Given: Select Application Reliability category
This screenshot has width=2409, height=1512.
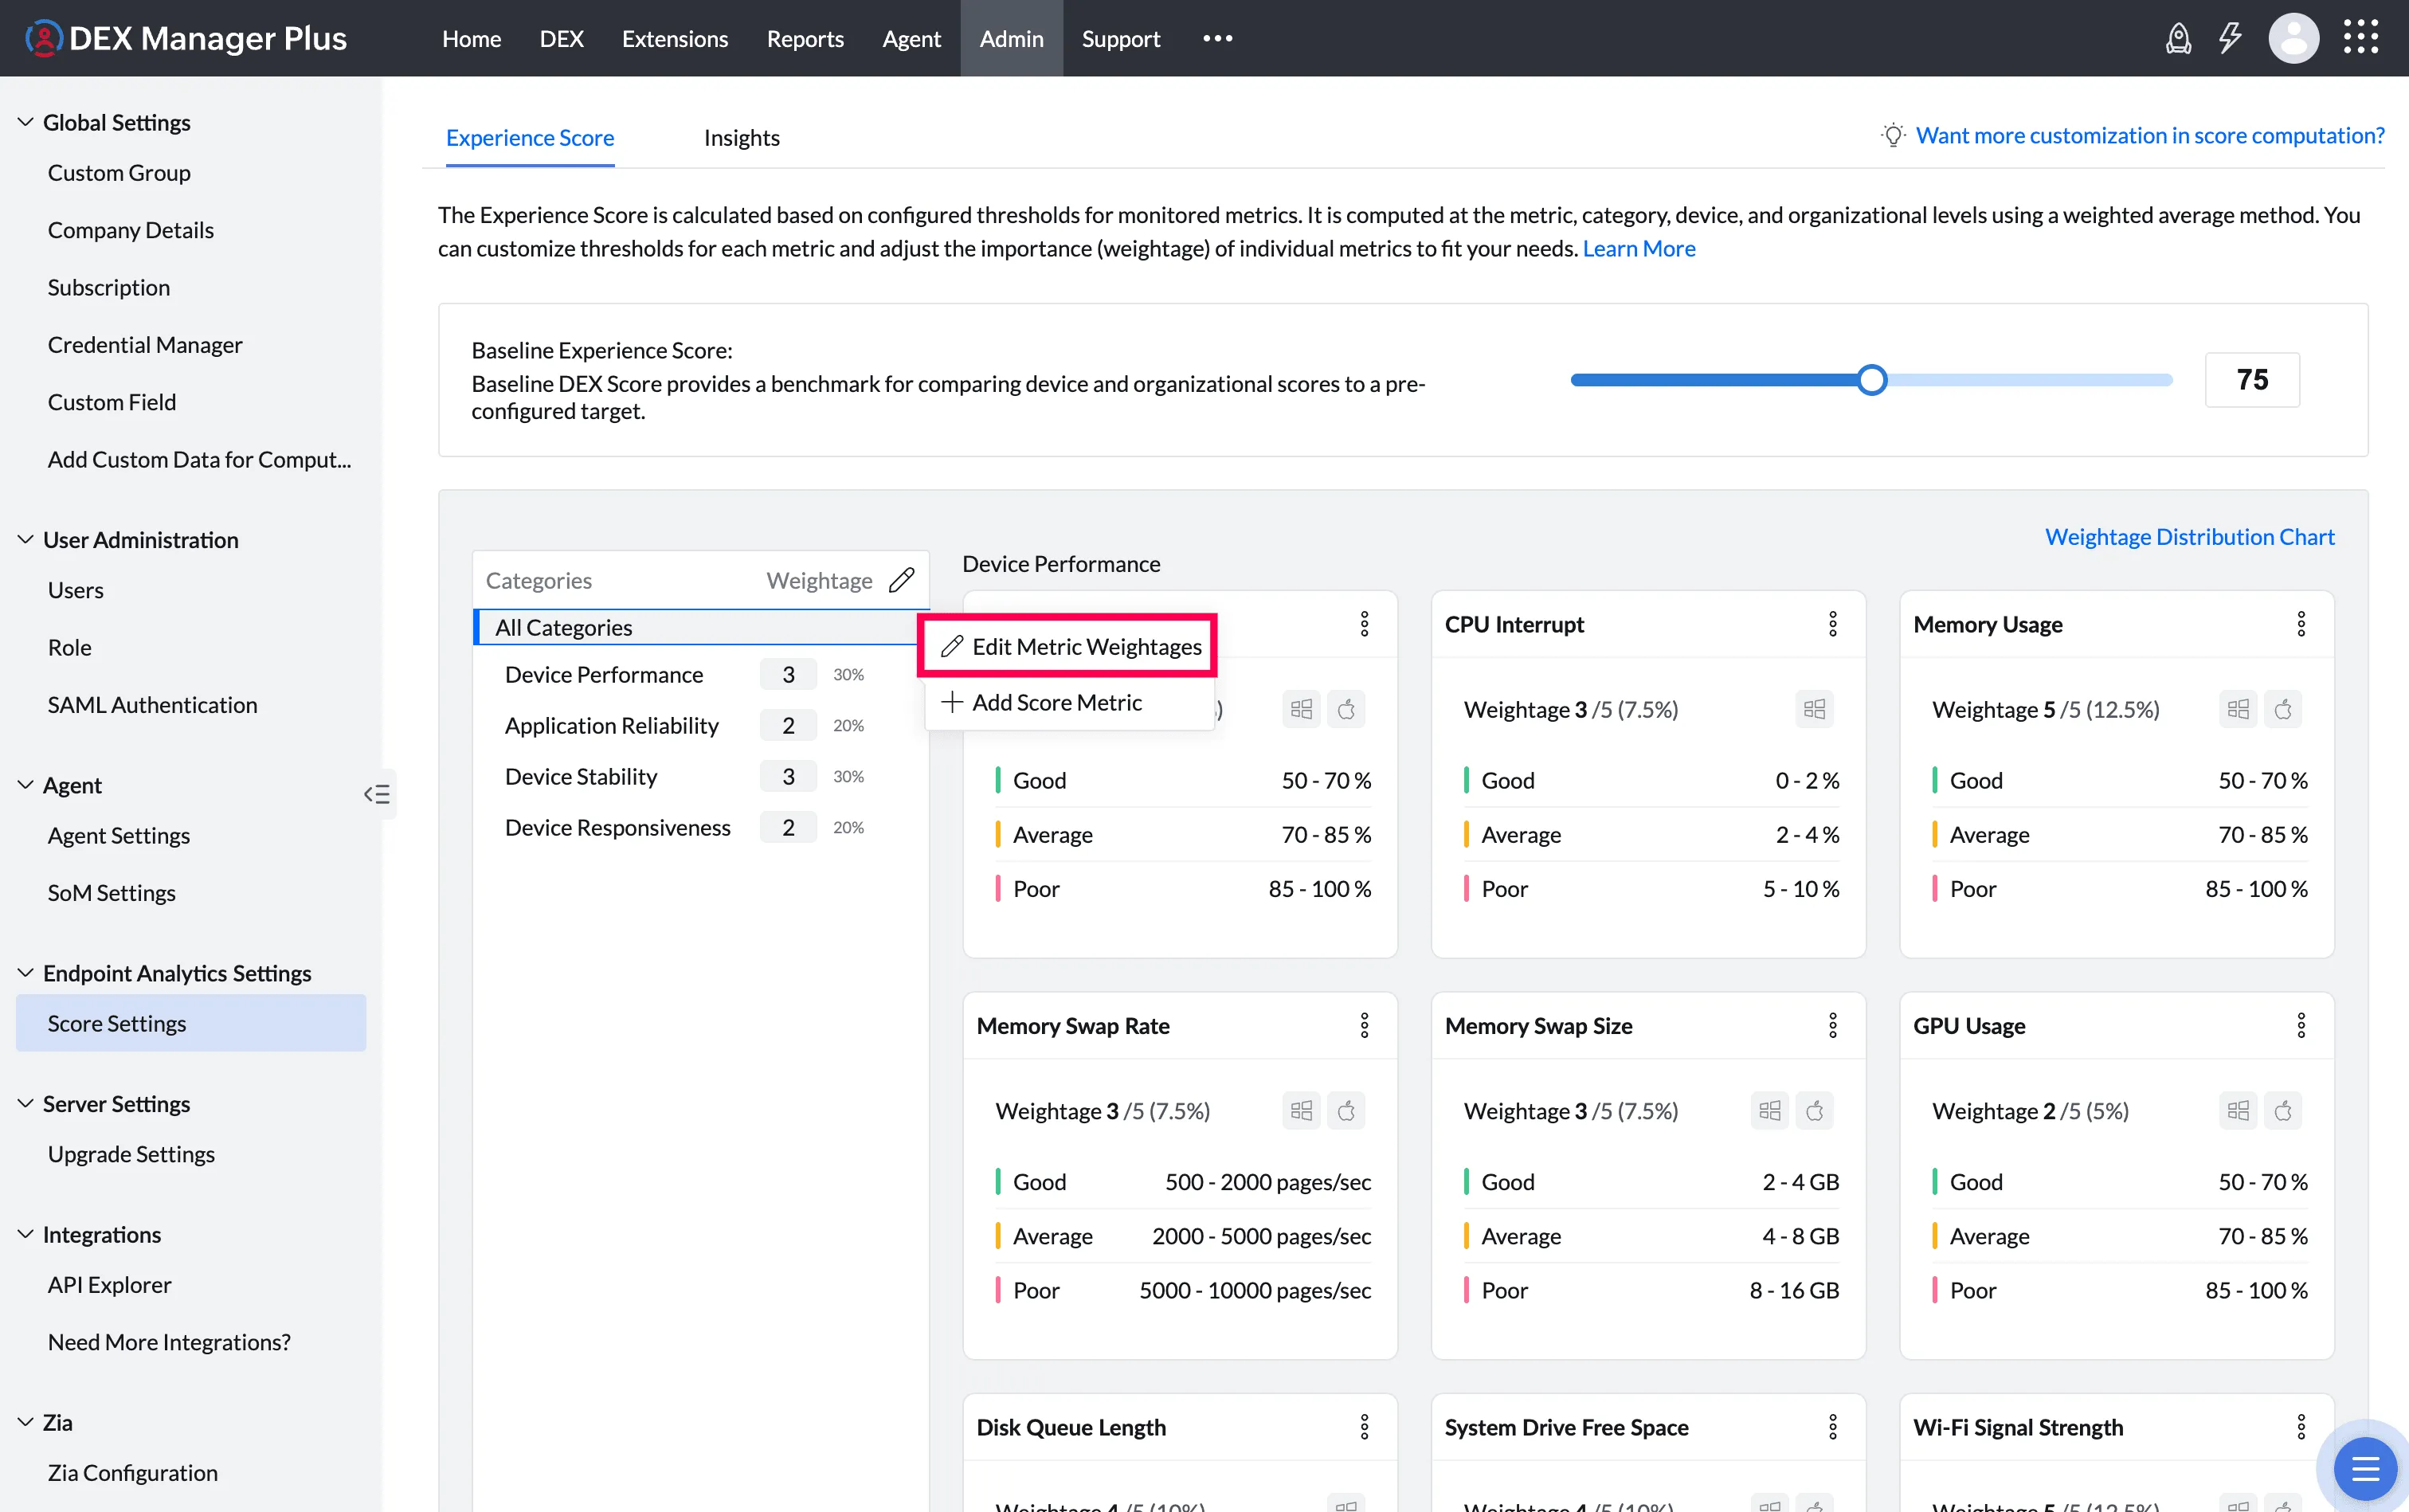Looking at the screenshot, I should pos(611,726).
